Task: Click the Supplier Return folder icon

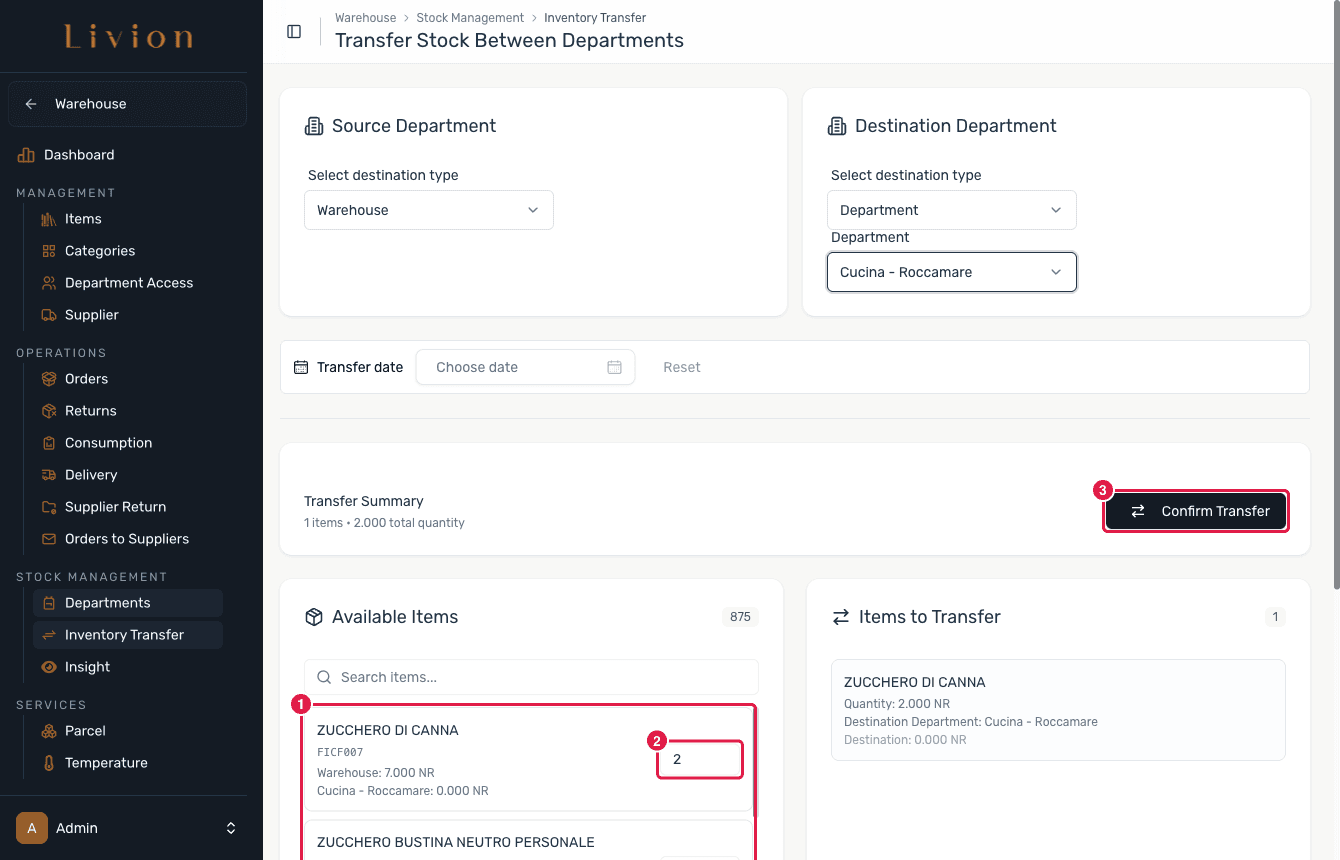Action: pyautogui.click(x=48, y=507)
